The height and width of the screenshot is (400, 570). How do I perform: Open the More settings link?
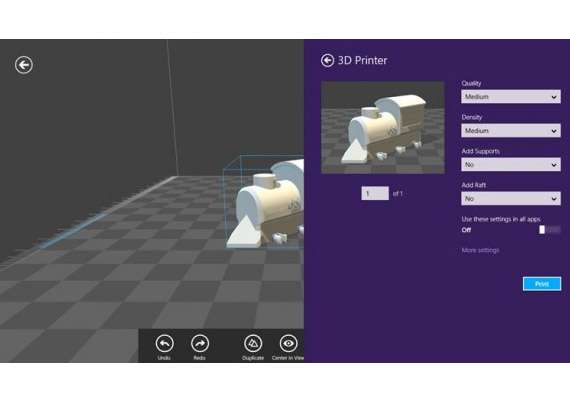[x=480, y=250]
